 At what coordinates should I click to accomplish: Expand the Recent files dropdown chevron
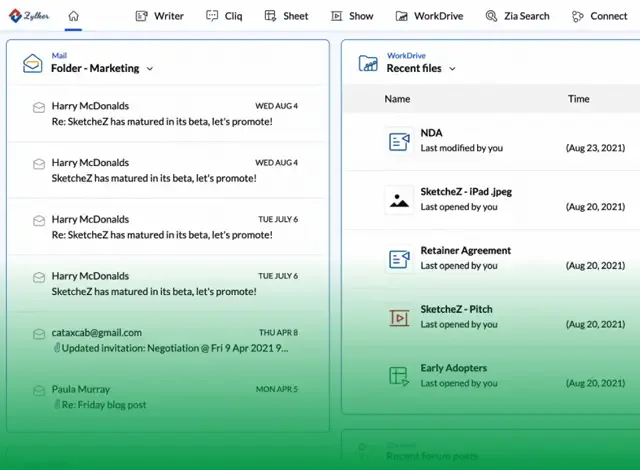point(452,69)
